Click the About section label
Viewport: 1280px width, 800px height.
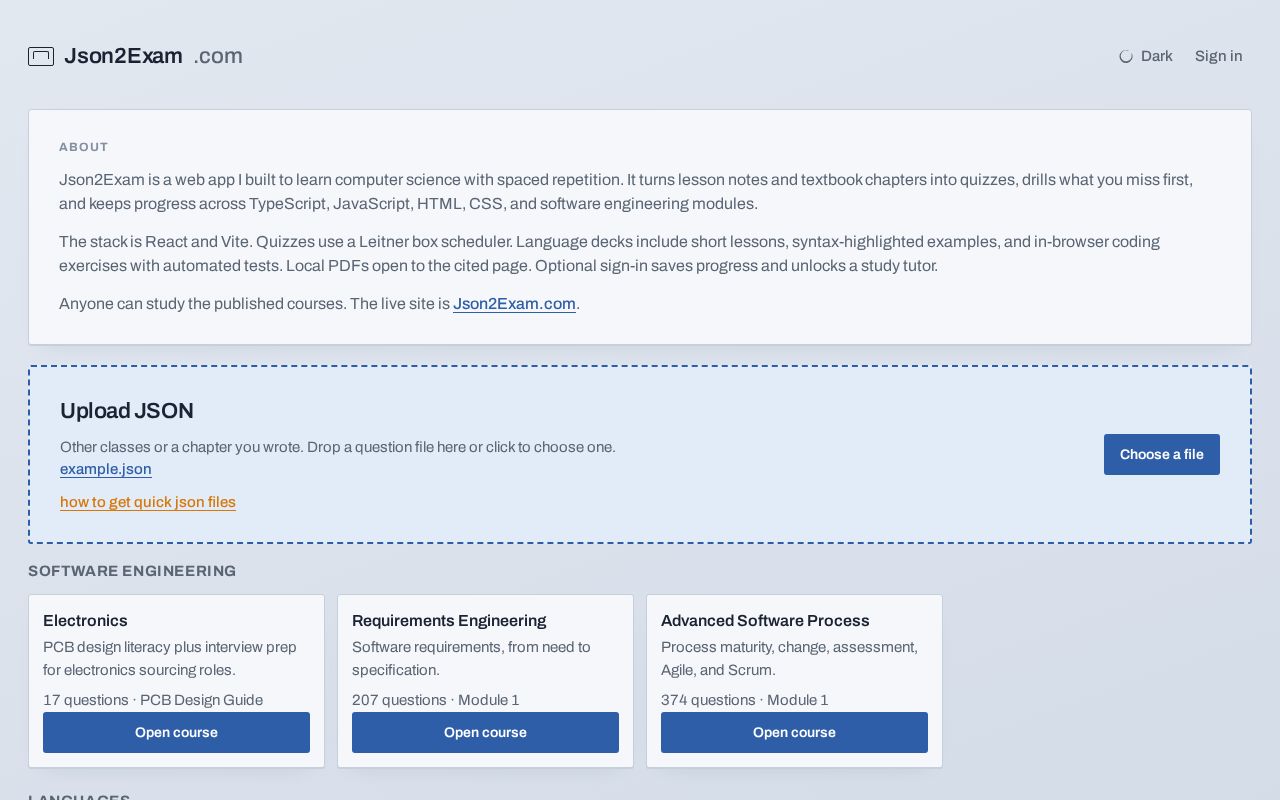84,147
